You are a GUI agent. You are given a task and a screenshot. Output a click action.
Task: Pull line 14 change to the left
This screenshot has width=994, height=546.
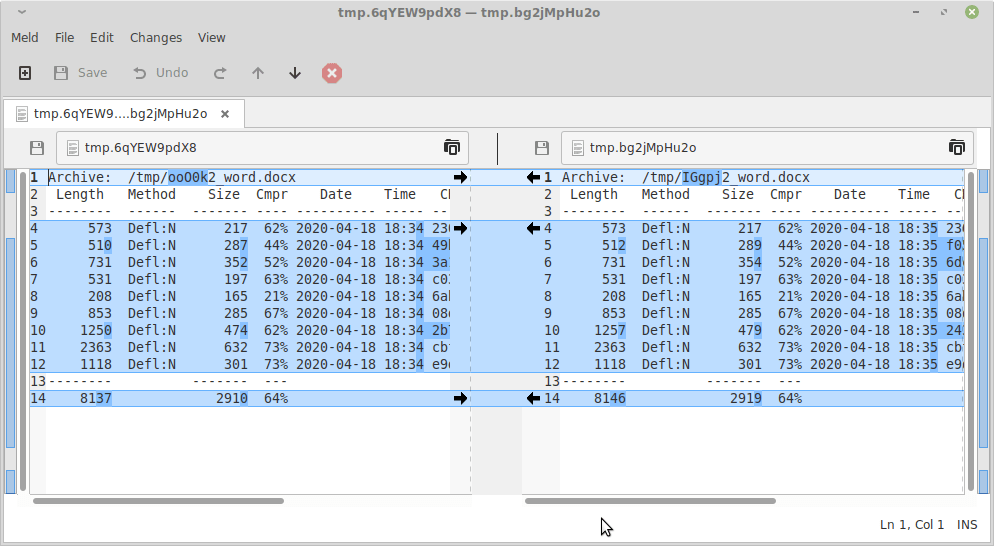click(x=533, y=398)
